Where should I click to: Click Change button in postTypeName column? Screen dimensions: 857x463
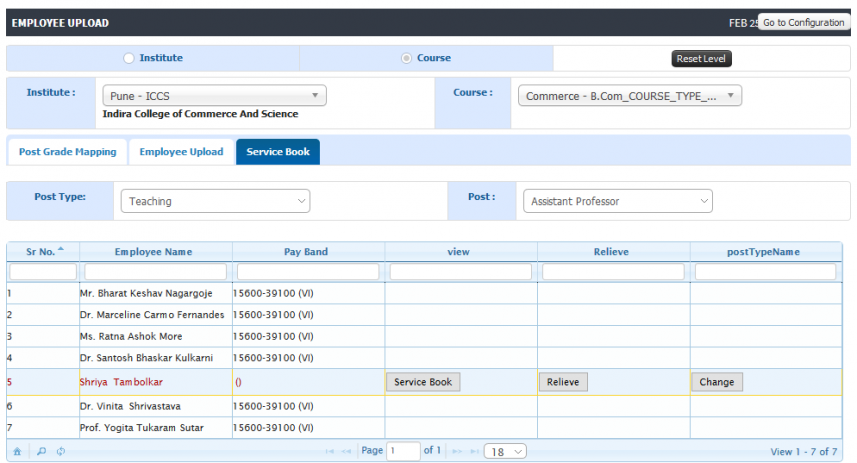tap(717, 382)
